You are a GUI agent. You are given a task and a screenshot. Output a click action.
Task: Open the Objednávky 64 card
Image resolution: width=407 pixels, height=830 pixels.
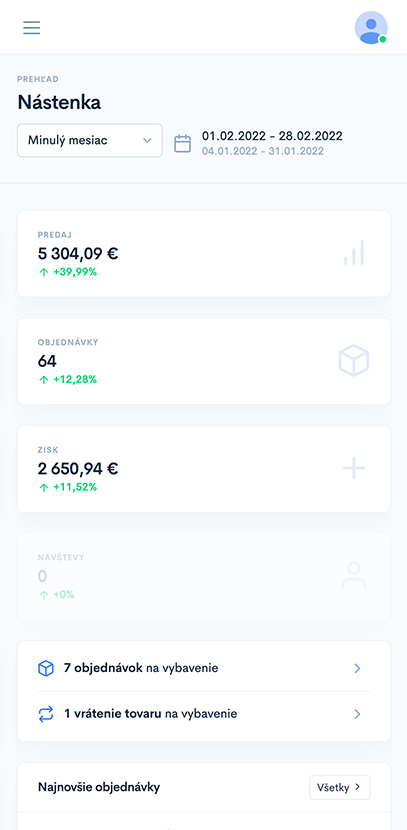point(204,362)
